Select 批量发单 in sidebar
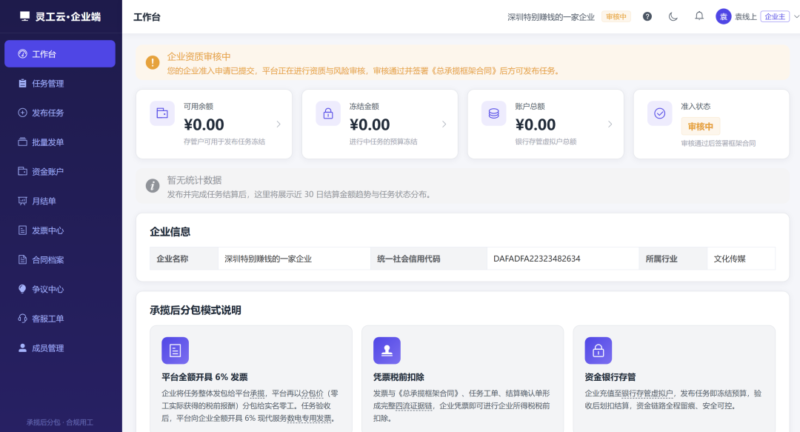The width and height of the screenshot is (800, 432). pyautogui.click(x=60, y=142)
